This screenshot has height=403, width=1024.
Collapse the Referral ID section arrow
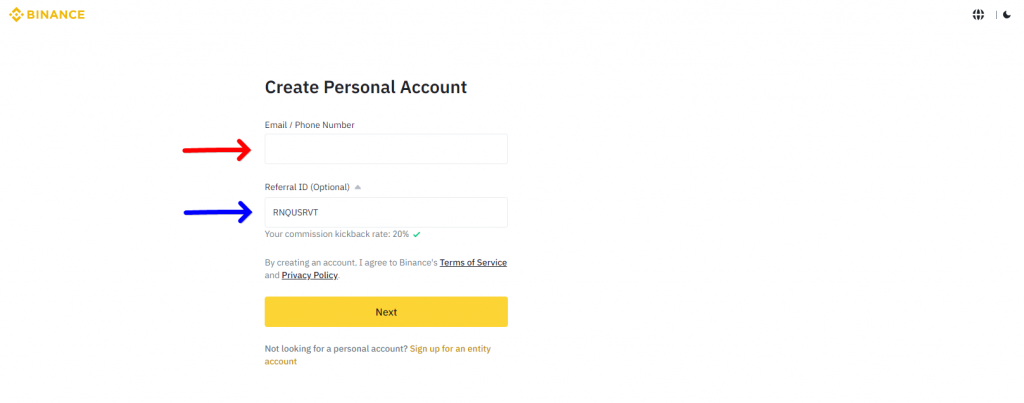click(x=358, y=187)
